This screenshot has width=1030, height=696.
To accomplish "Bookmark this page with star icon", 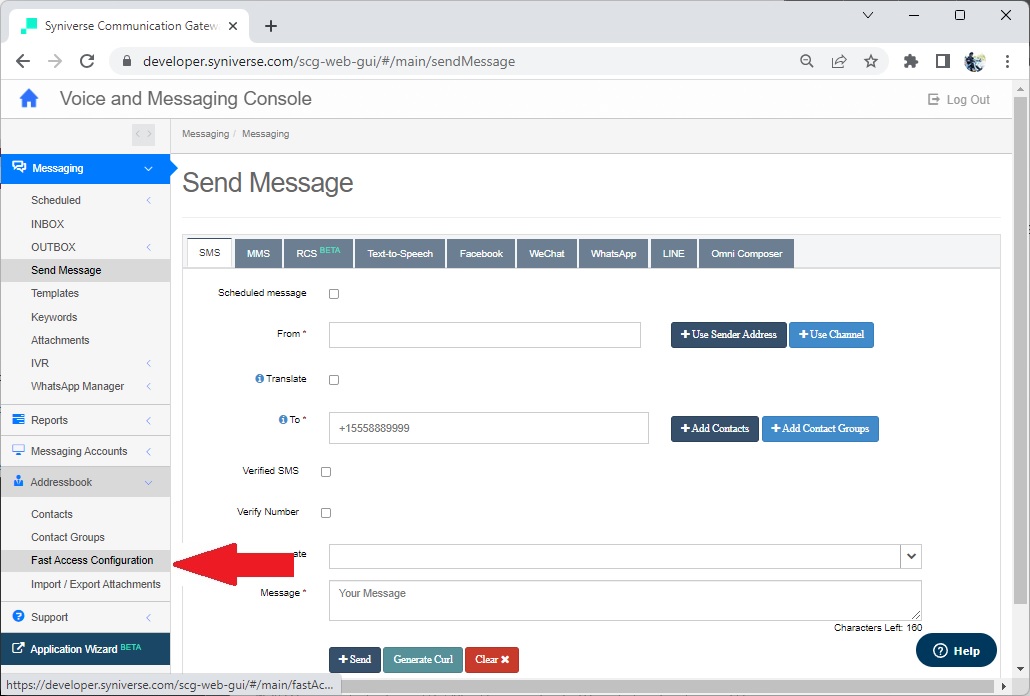I will click(871, 61).
